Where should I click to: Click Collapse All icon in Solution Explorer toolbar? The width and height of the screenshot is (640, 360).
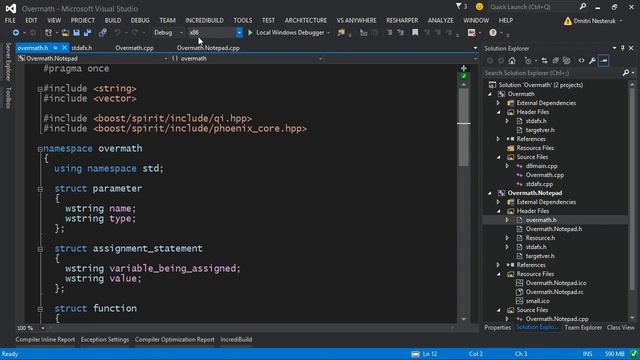(x=556, y=61)
